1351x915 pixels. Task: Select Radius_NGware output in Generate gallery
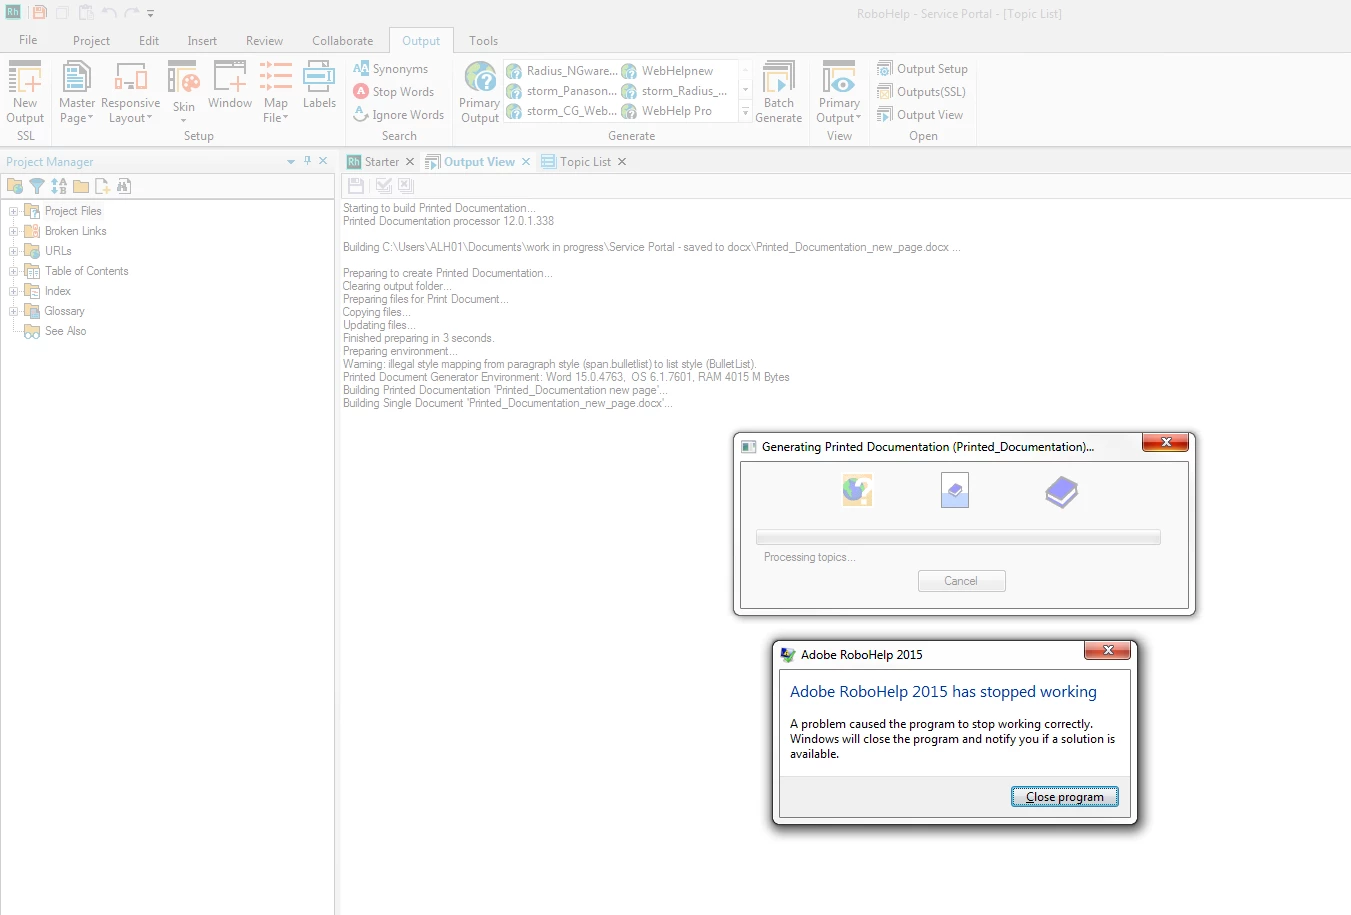click(x=561, y=71)
